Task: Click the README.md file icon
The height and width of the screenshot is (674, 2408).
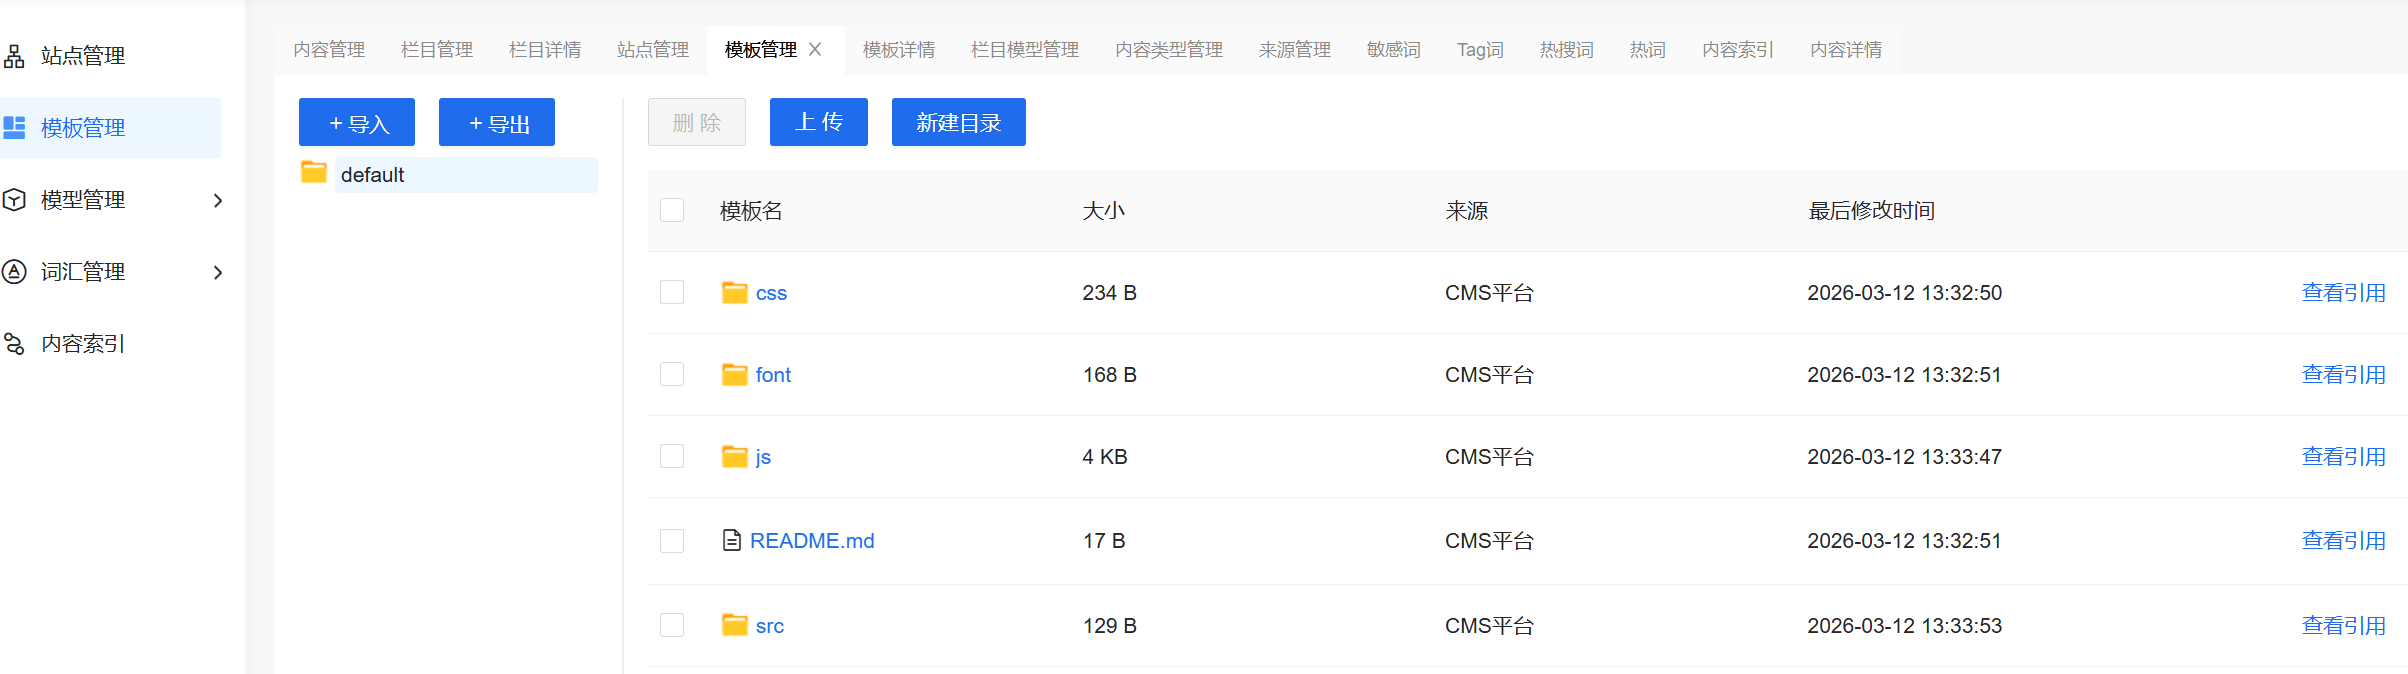Action: (x=732, y=540)
